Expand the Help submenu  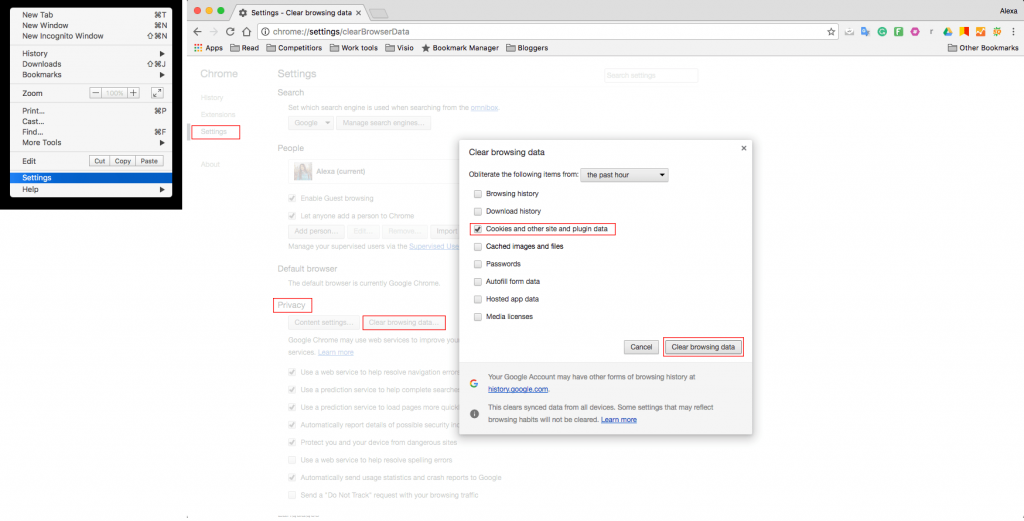[91, 189]
